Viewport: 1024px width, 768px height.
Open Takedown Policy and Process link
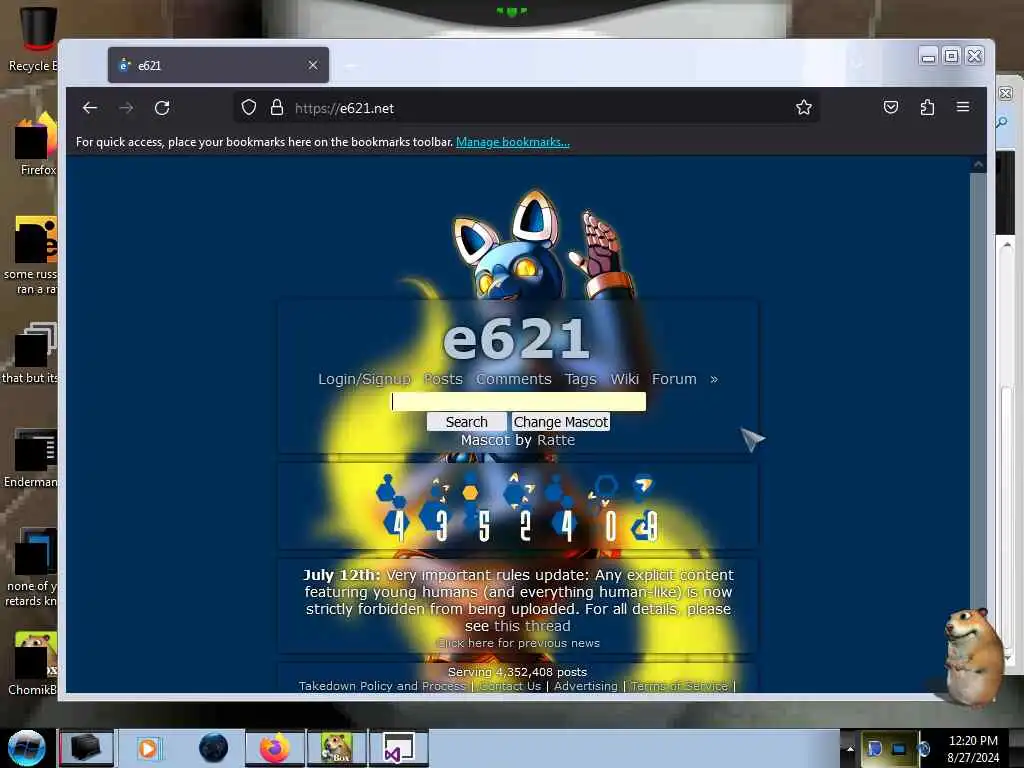click(382, 686)
